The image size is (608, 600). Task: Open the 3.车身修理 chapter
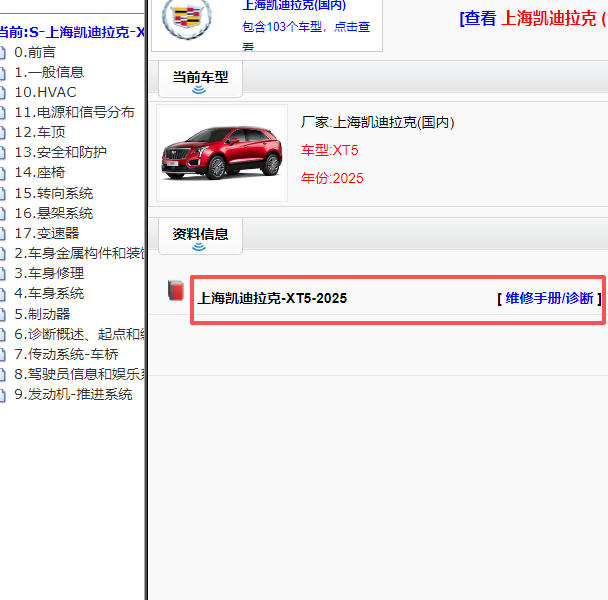pyautogui.click(x=49, y=273)
